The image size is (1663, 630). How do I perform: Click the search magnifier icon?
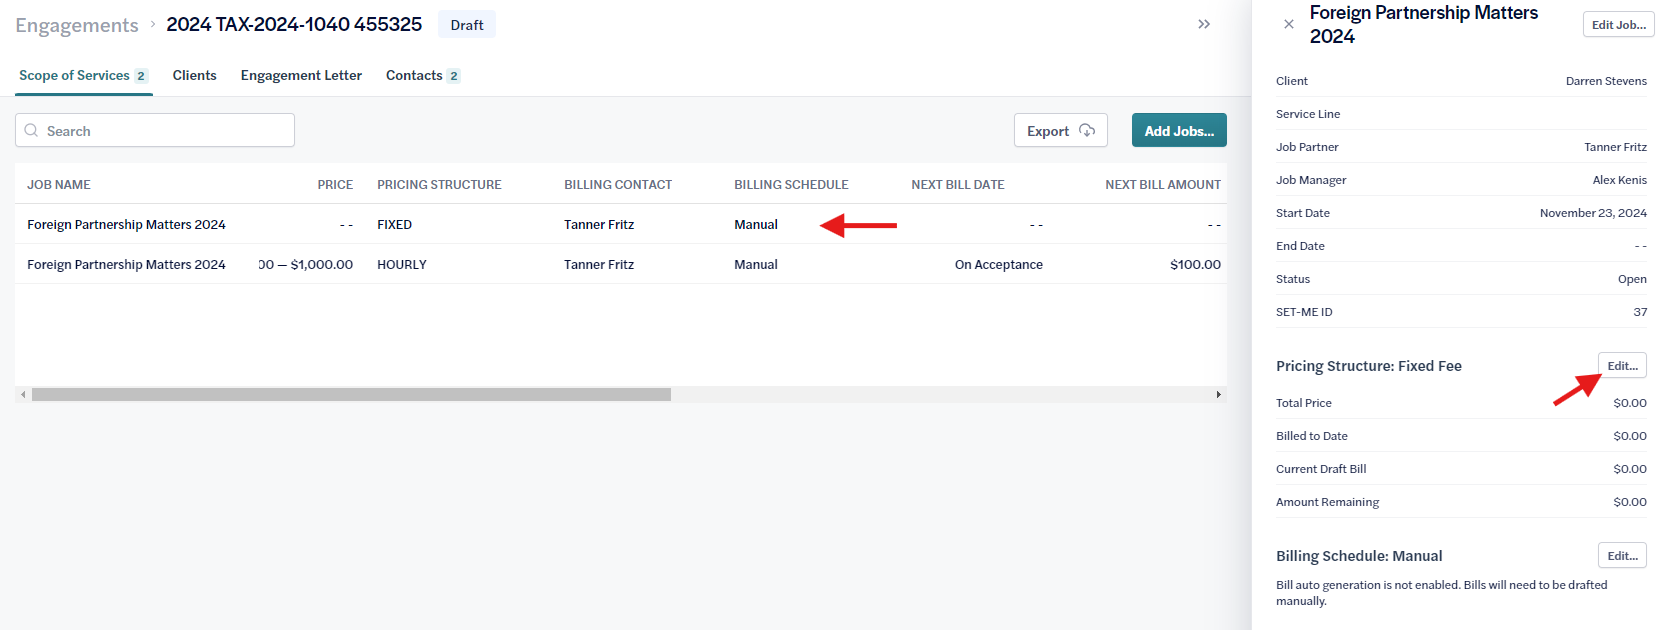click(31, 130)
